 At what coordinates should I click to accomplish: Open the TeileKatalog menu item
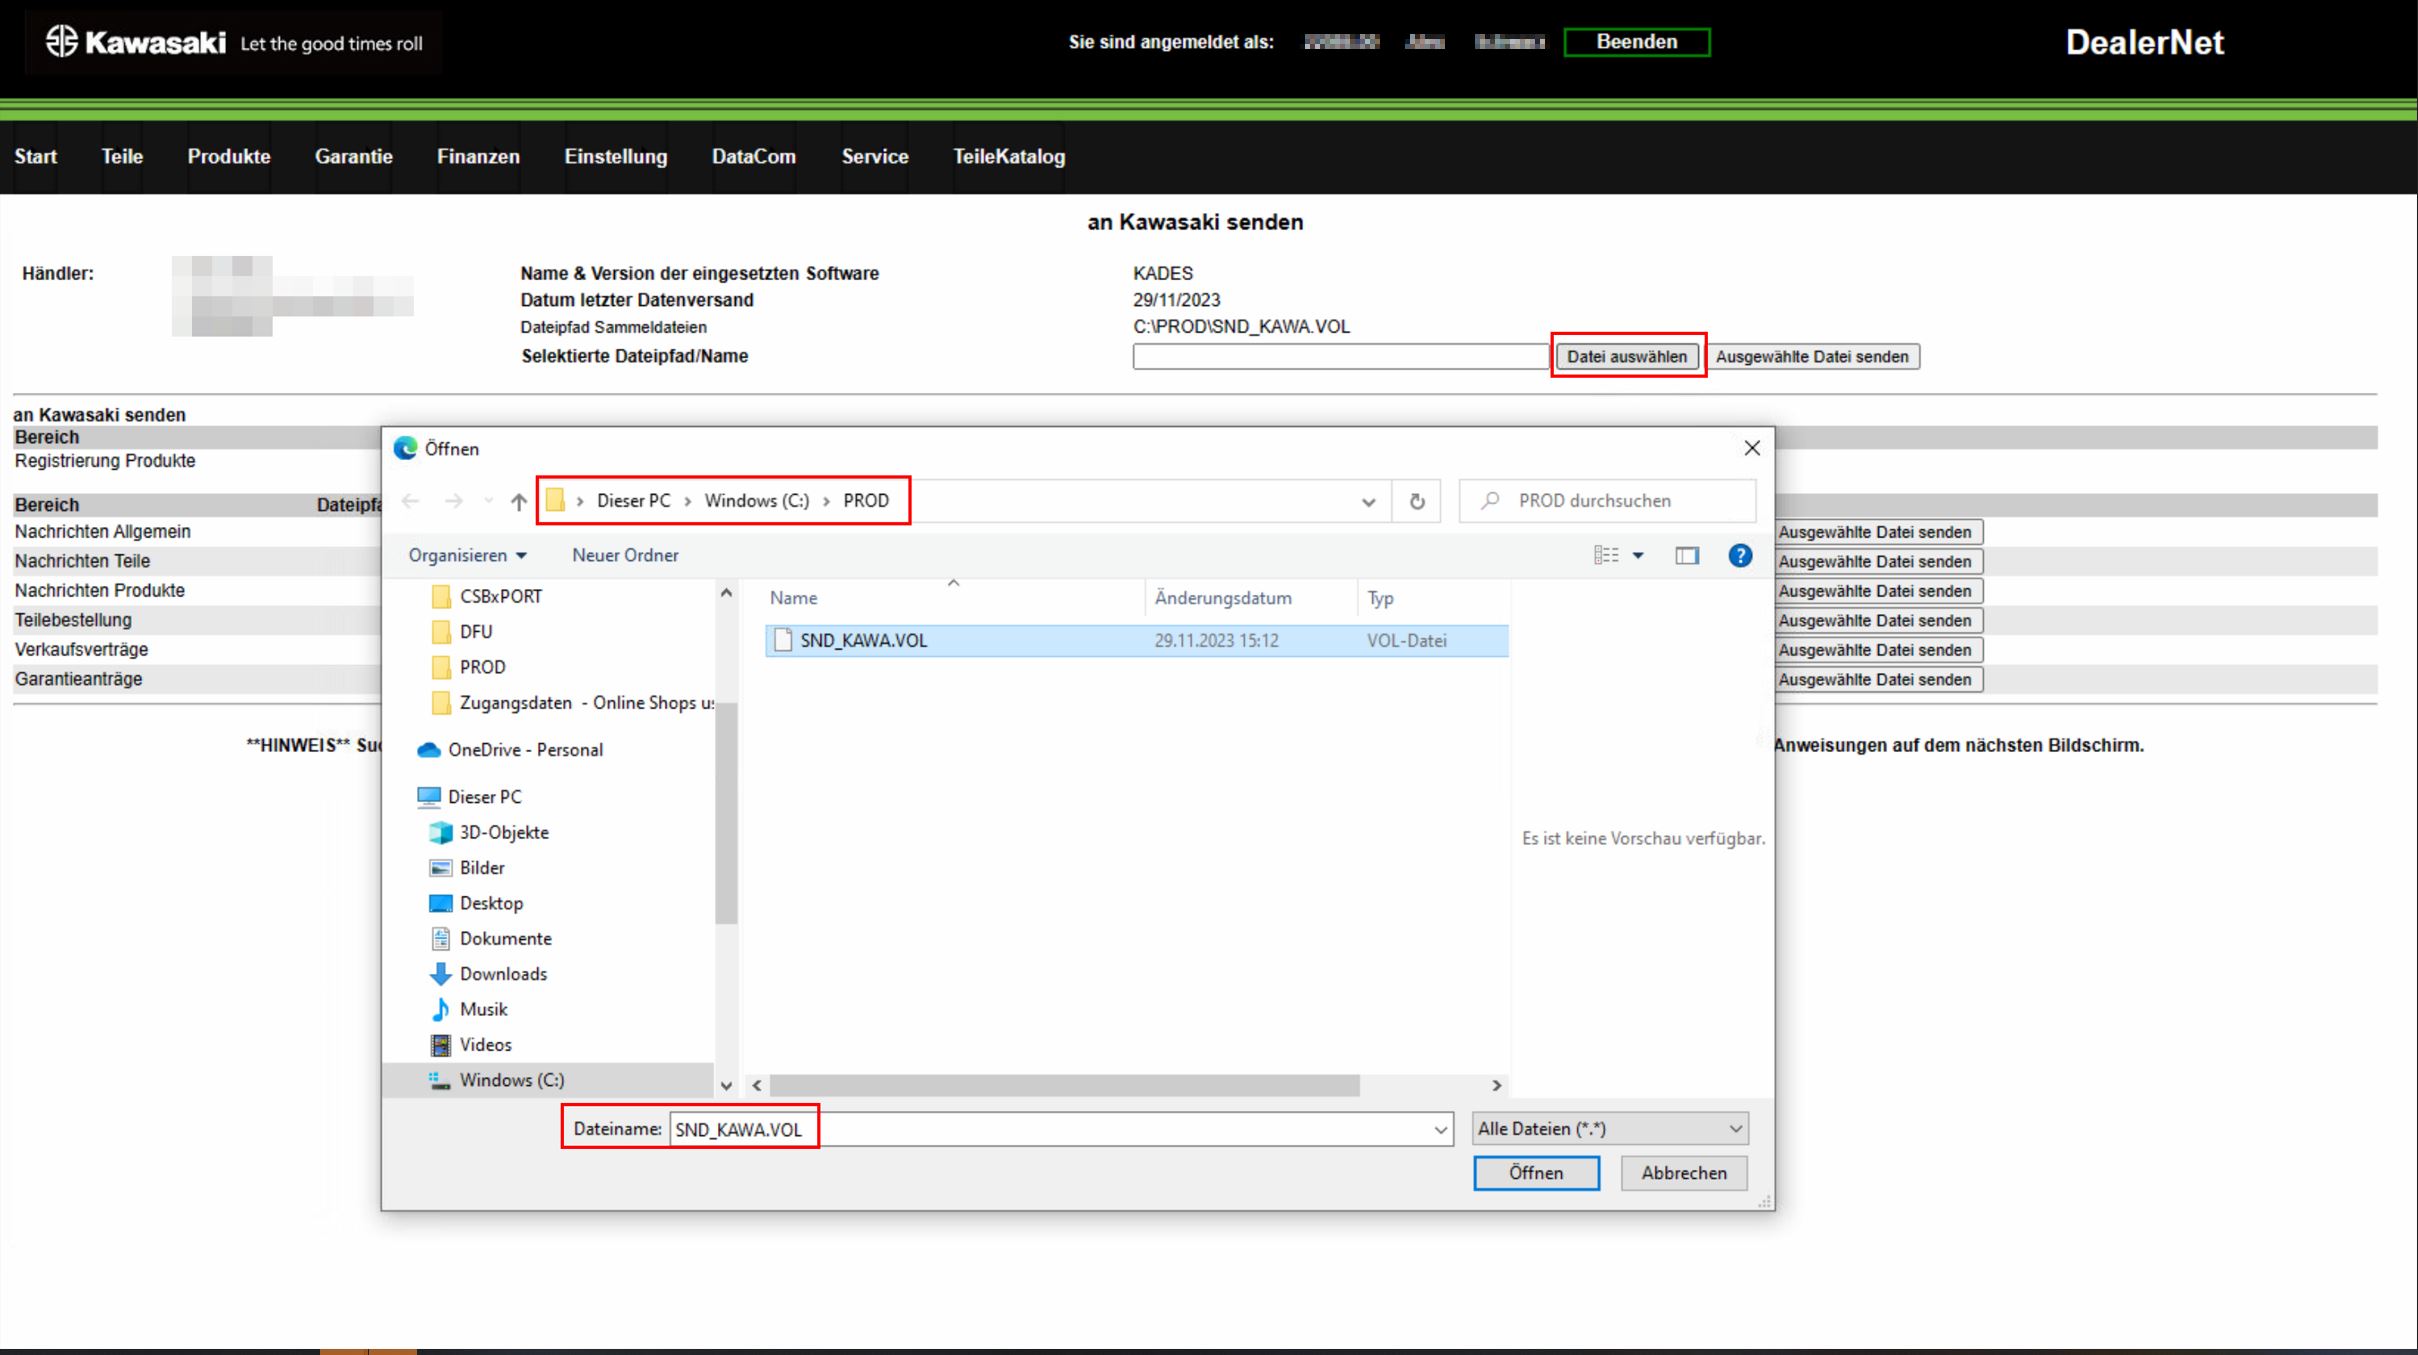click(x=1008, y=156)
